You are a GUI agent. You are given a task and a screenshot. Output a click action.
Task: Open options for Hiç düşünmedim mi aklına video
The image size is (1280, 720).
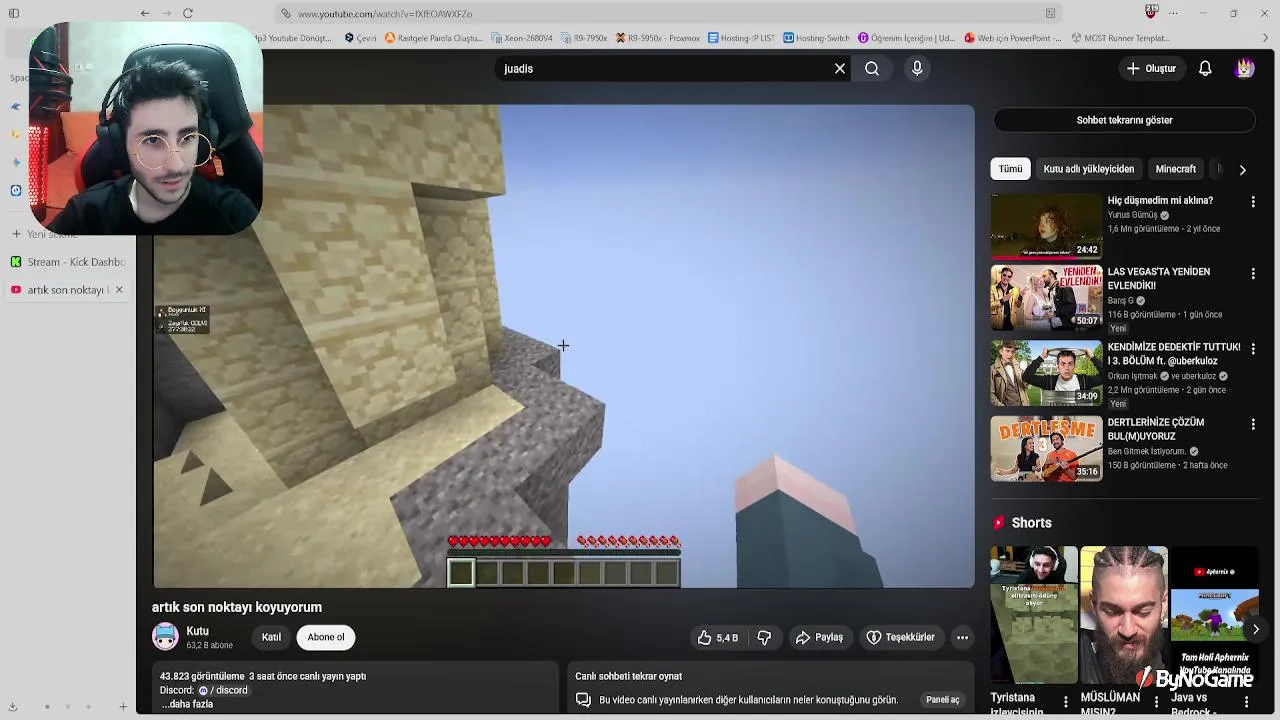(x=1253, y=202)
